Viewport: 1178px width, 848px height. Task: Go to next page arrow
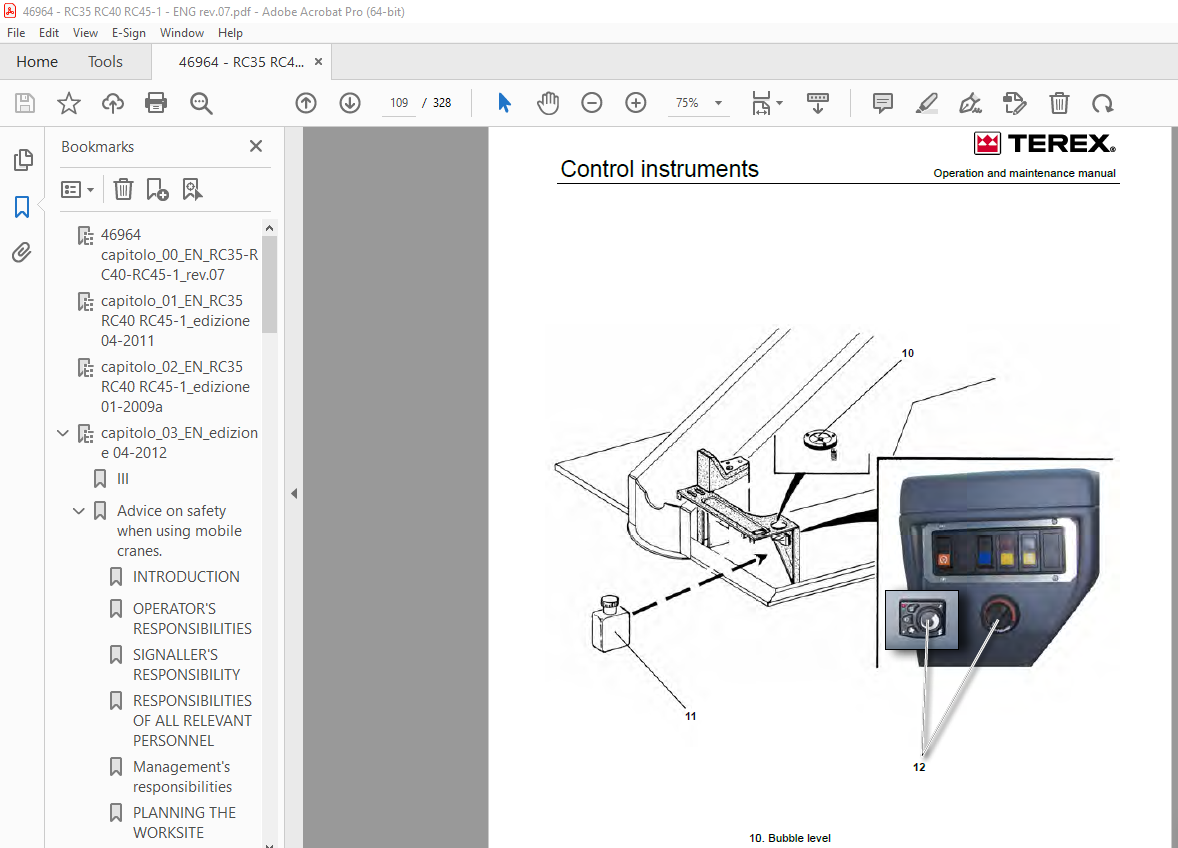pyautogui.click(x=350, y=103)
